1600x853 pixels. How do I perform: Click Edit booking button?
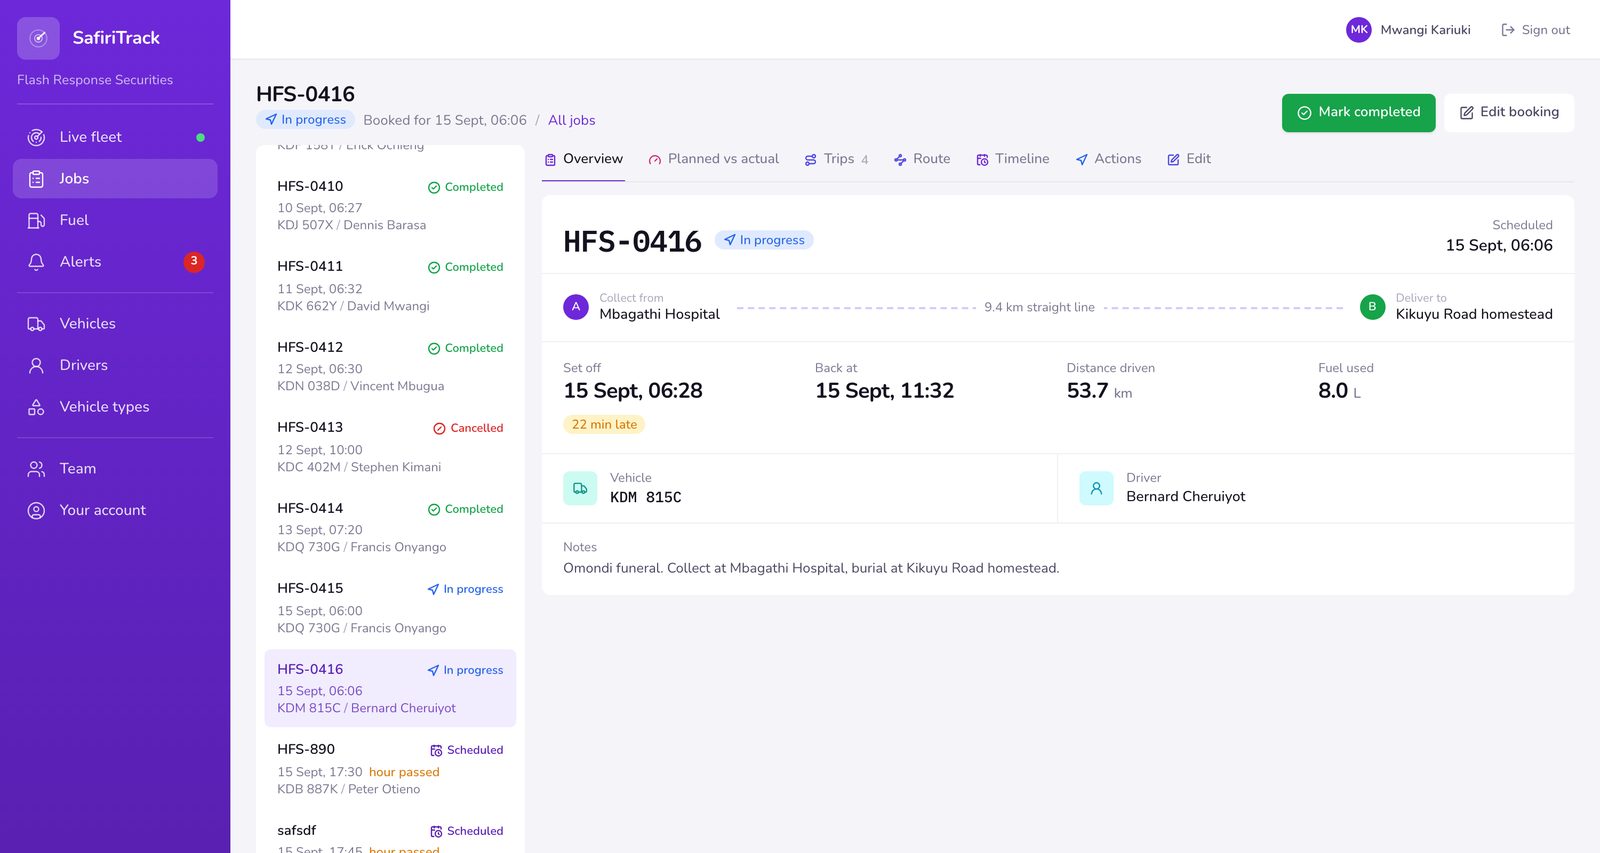tap(1509, 113)
